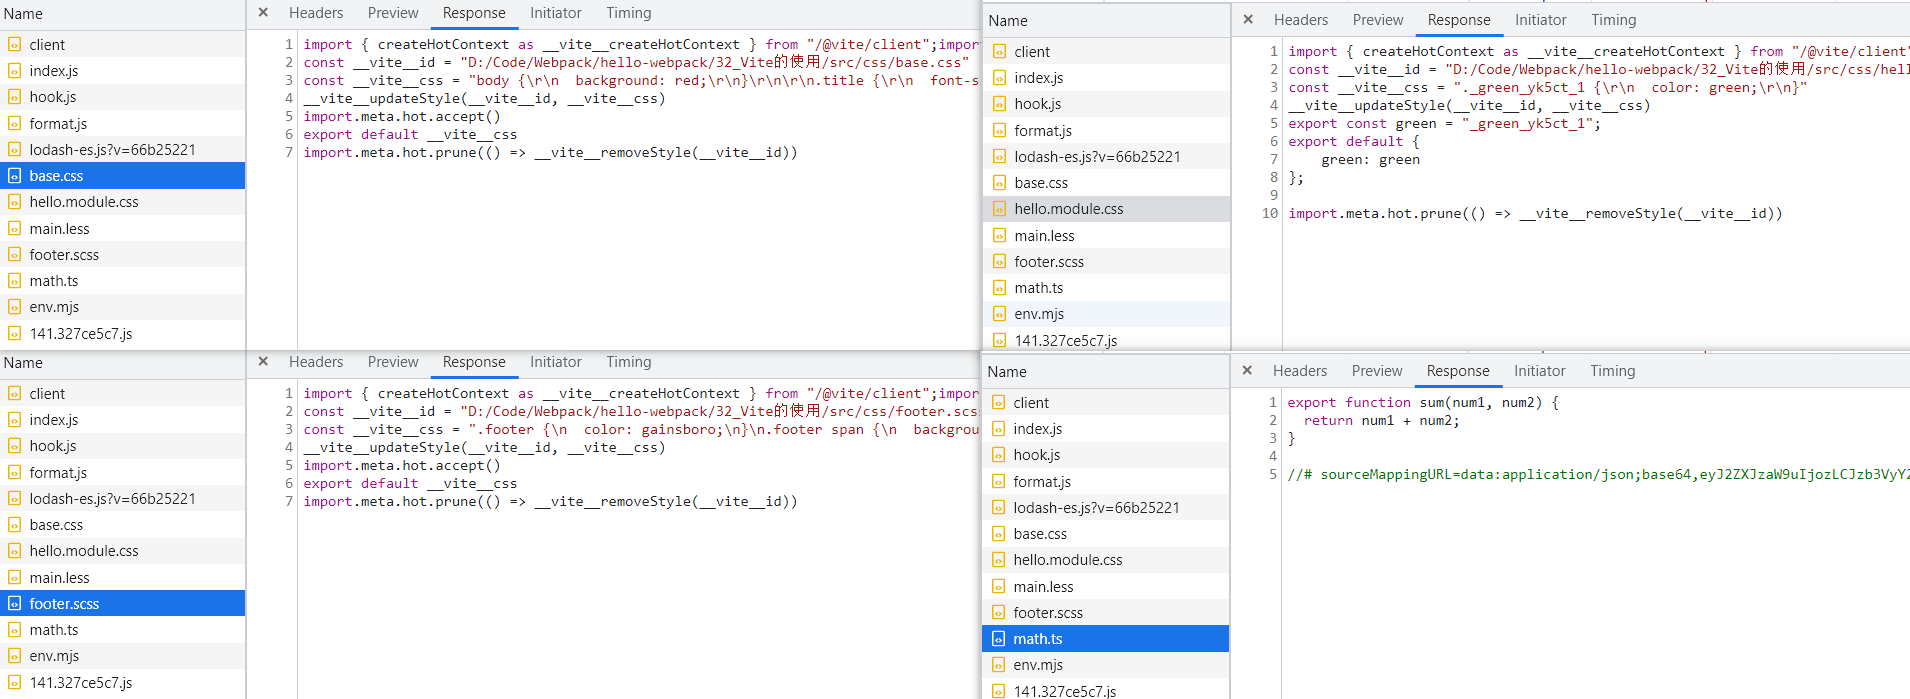Open Preview tab in top-left panel

393,13
